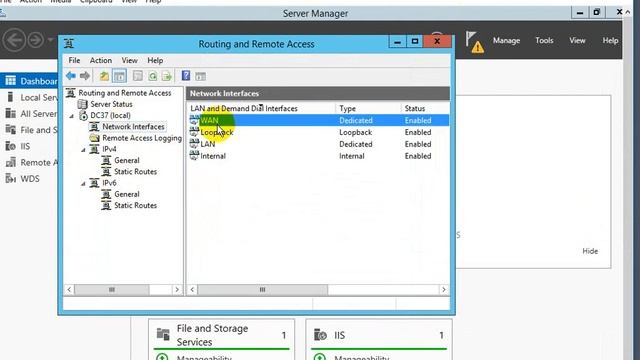Click the Server Manager notifications flag icon

pyautogui.click(x=474, y=42)
